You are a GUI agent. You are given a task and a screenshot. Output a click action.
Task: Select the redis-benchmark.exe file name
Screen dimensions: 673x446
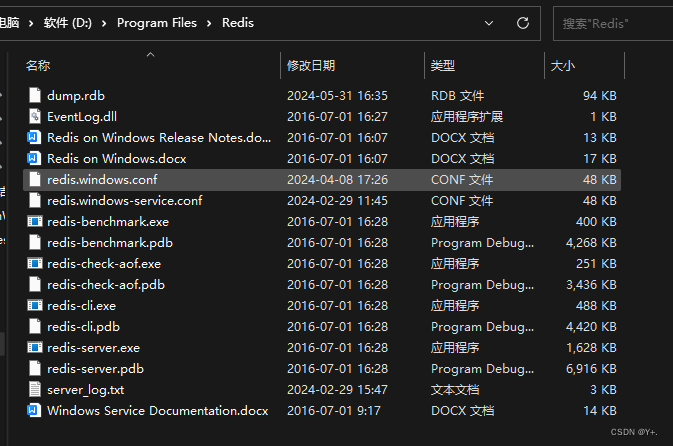click(108, 221)
